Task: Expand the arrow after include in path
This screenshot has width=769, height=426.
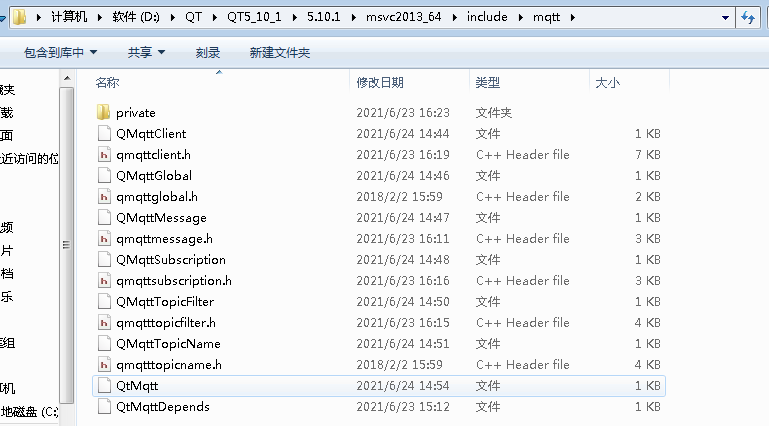Action: click(520, 18)
